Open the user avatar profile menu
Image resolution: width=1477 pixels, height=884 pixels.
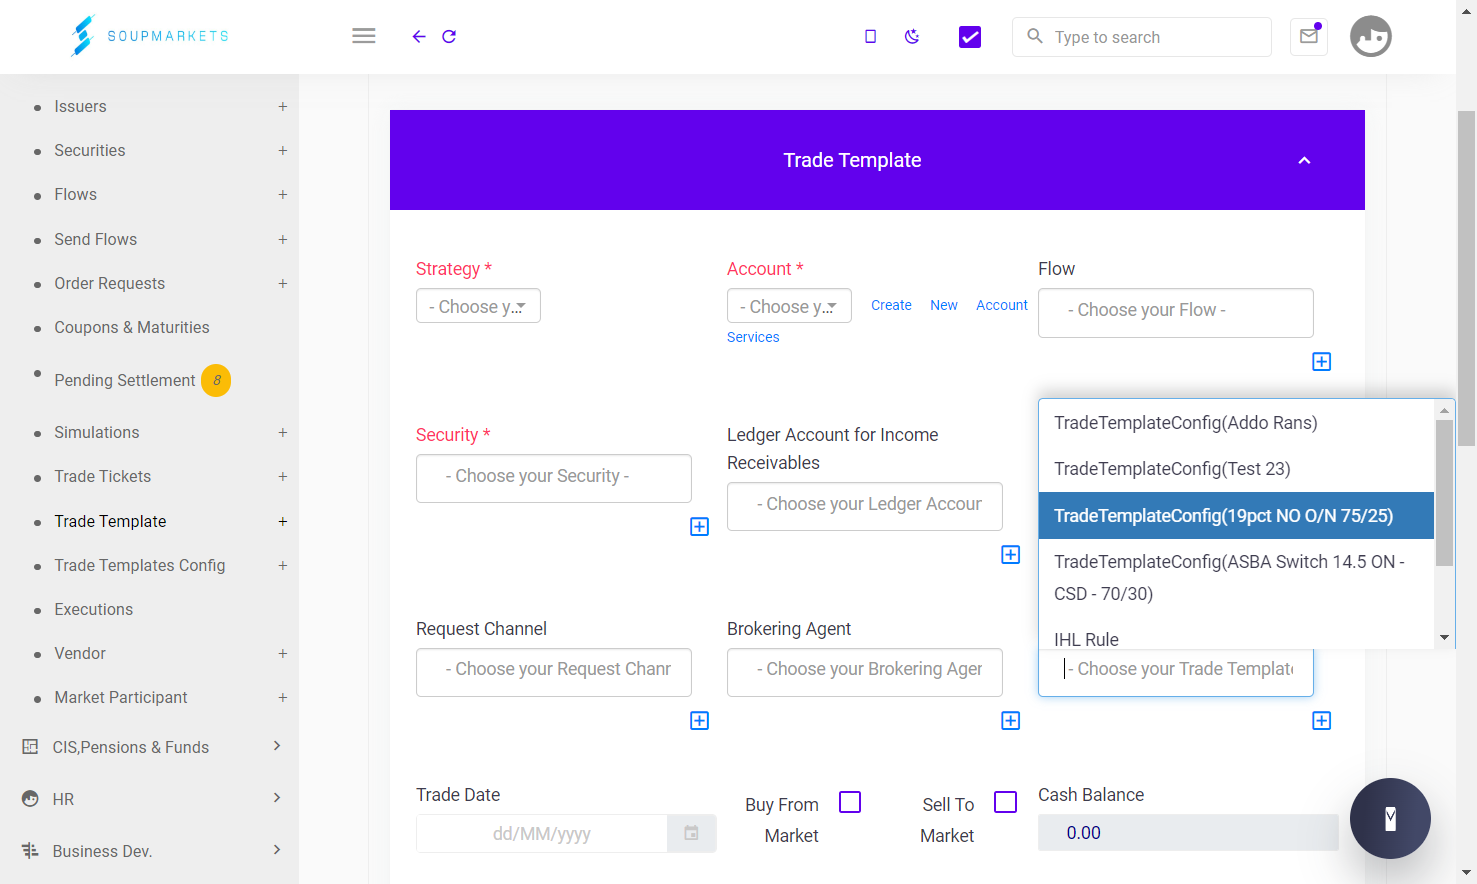1371,36
